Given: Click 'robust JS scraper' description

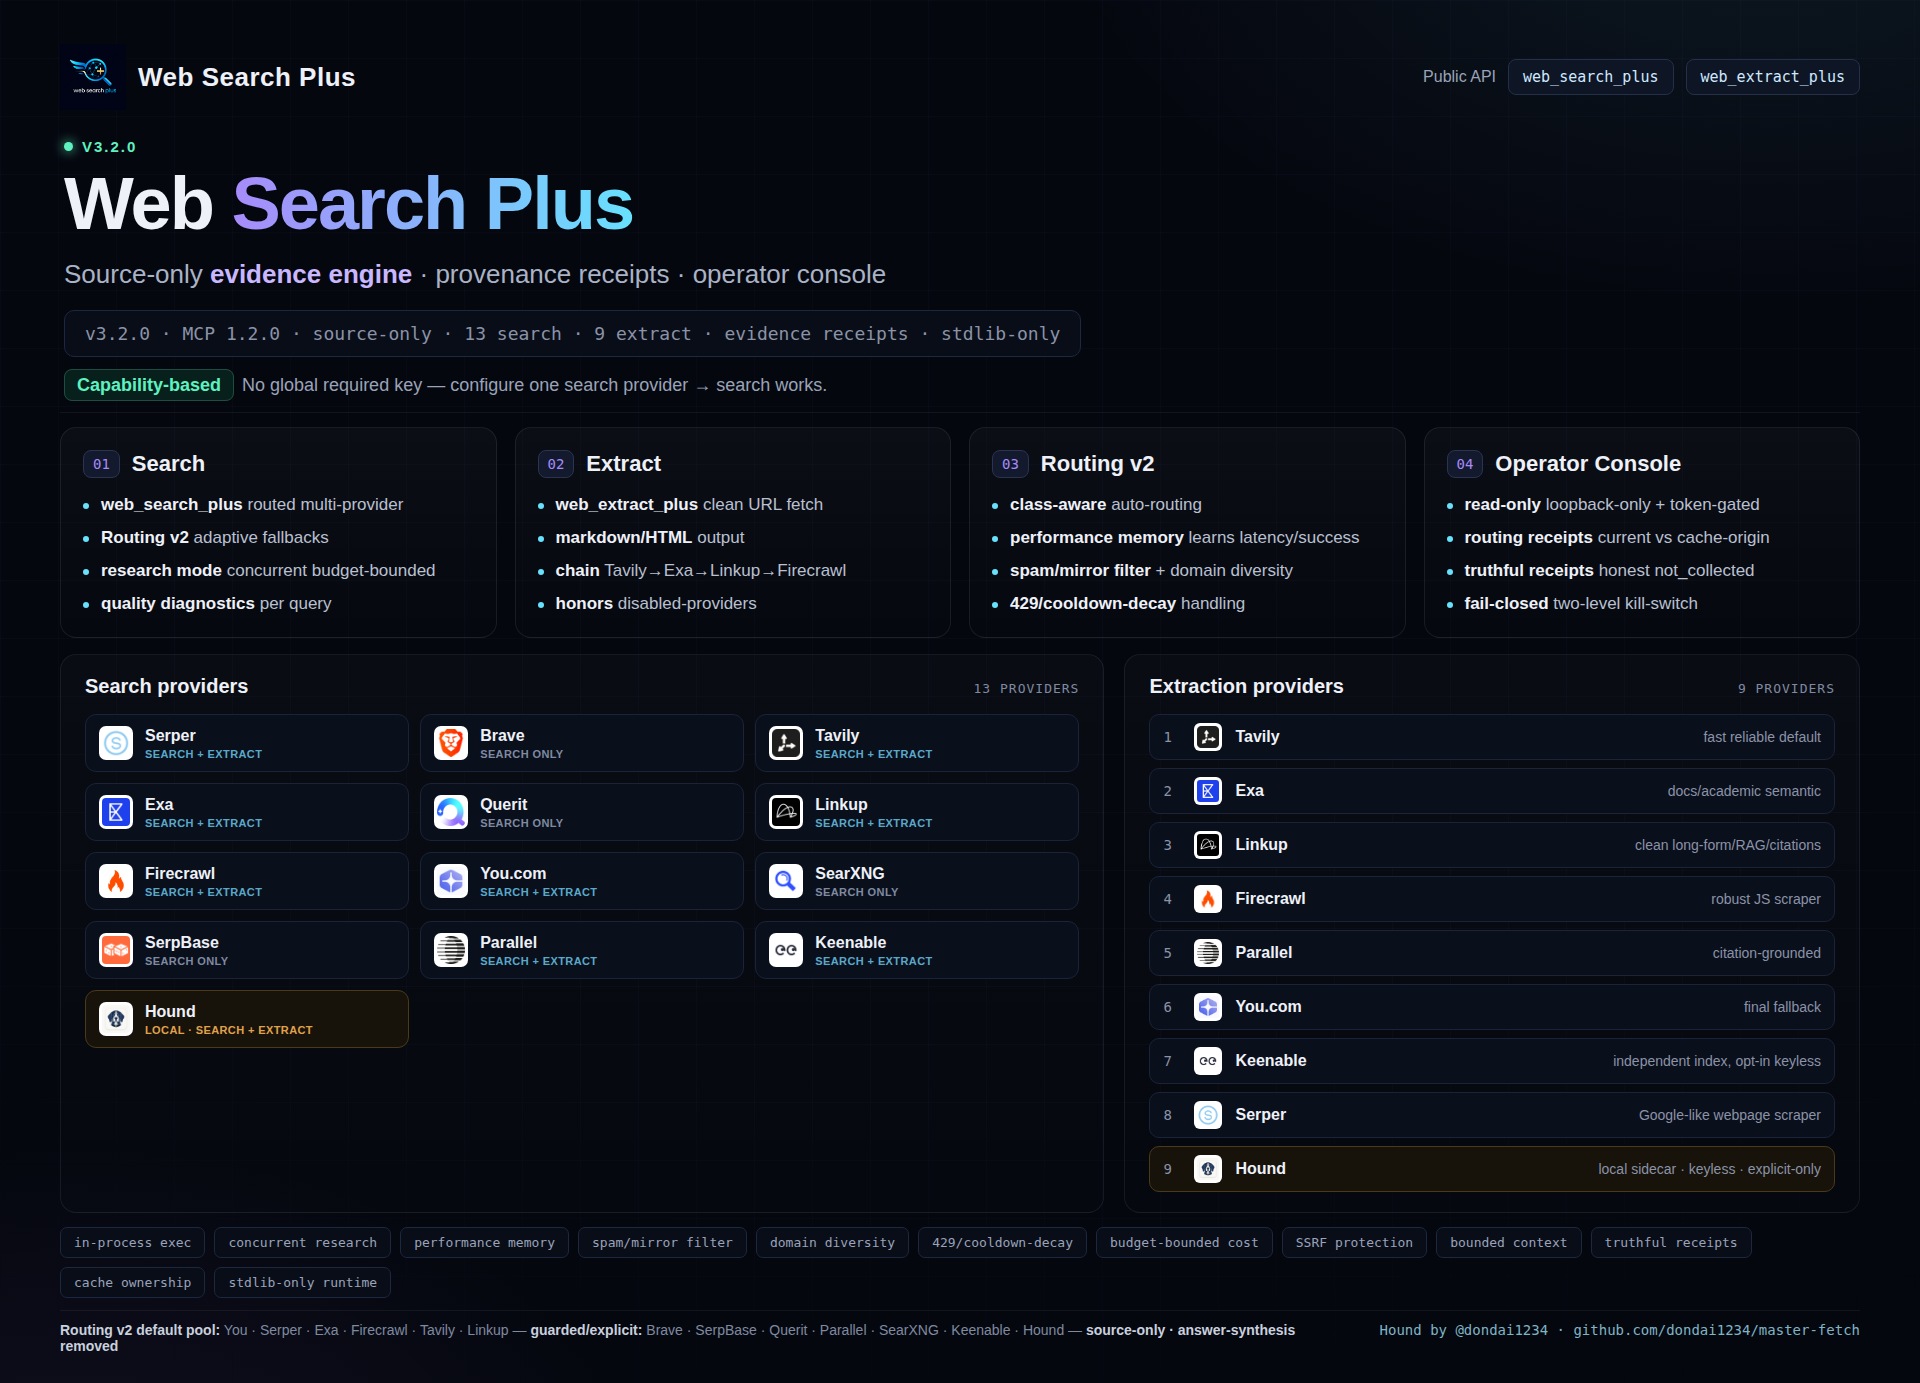Looking at the screenshot, I should (1765, 899).
